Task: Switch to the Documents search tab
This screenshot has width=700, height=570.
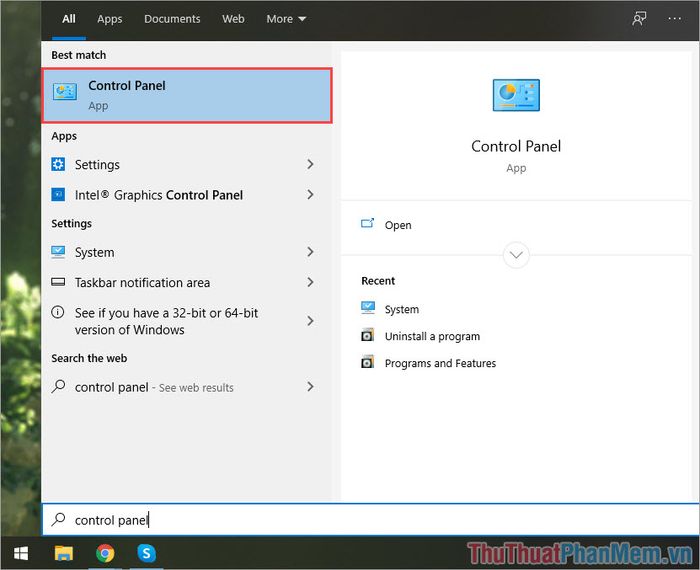Action: 172,19
